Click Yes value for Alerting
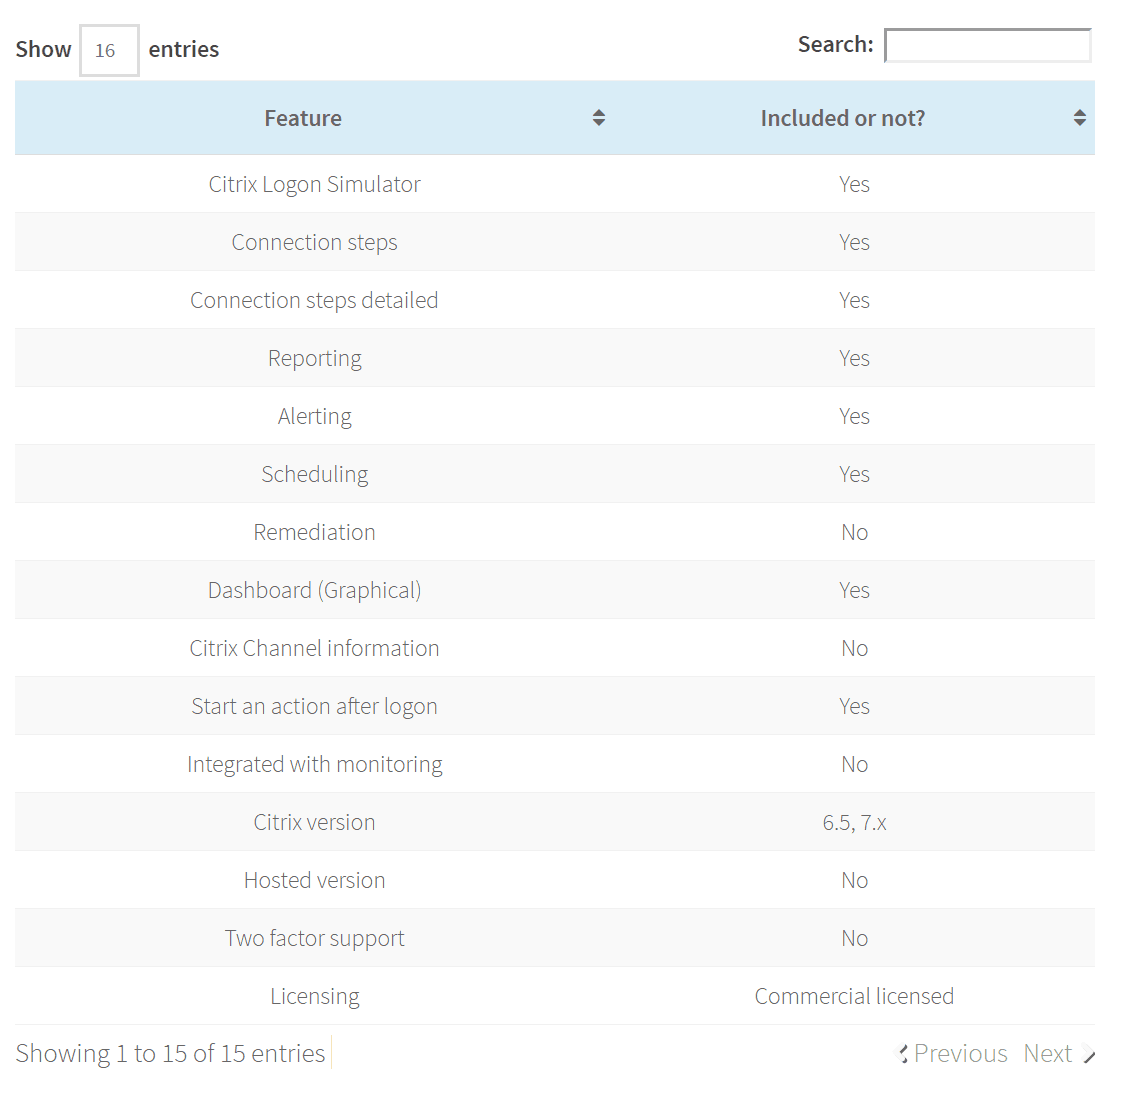Viewport: 1129px width, 1094px height. 855,416
